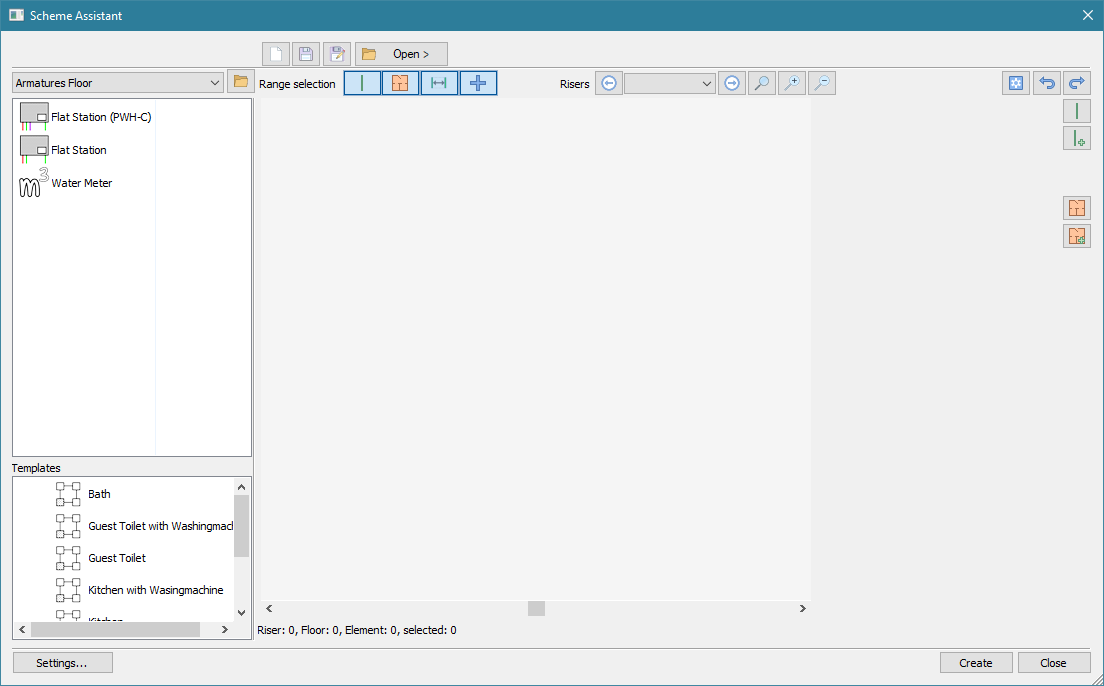Viewport: 1104px width, 686px height.
Task: Click the Undo arrow icon
Action: coord(1047,83)
